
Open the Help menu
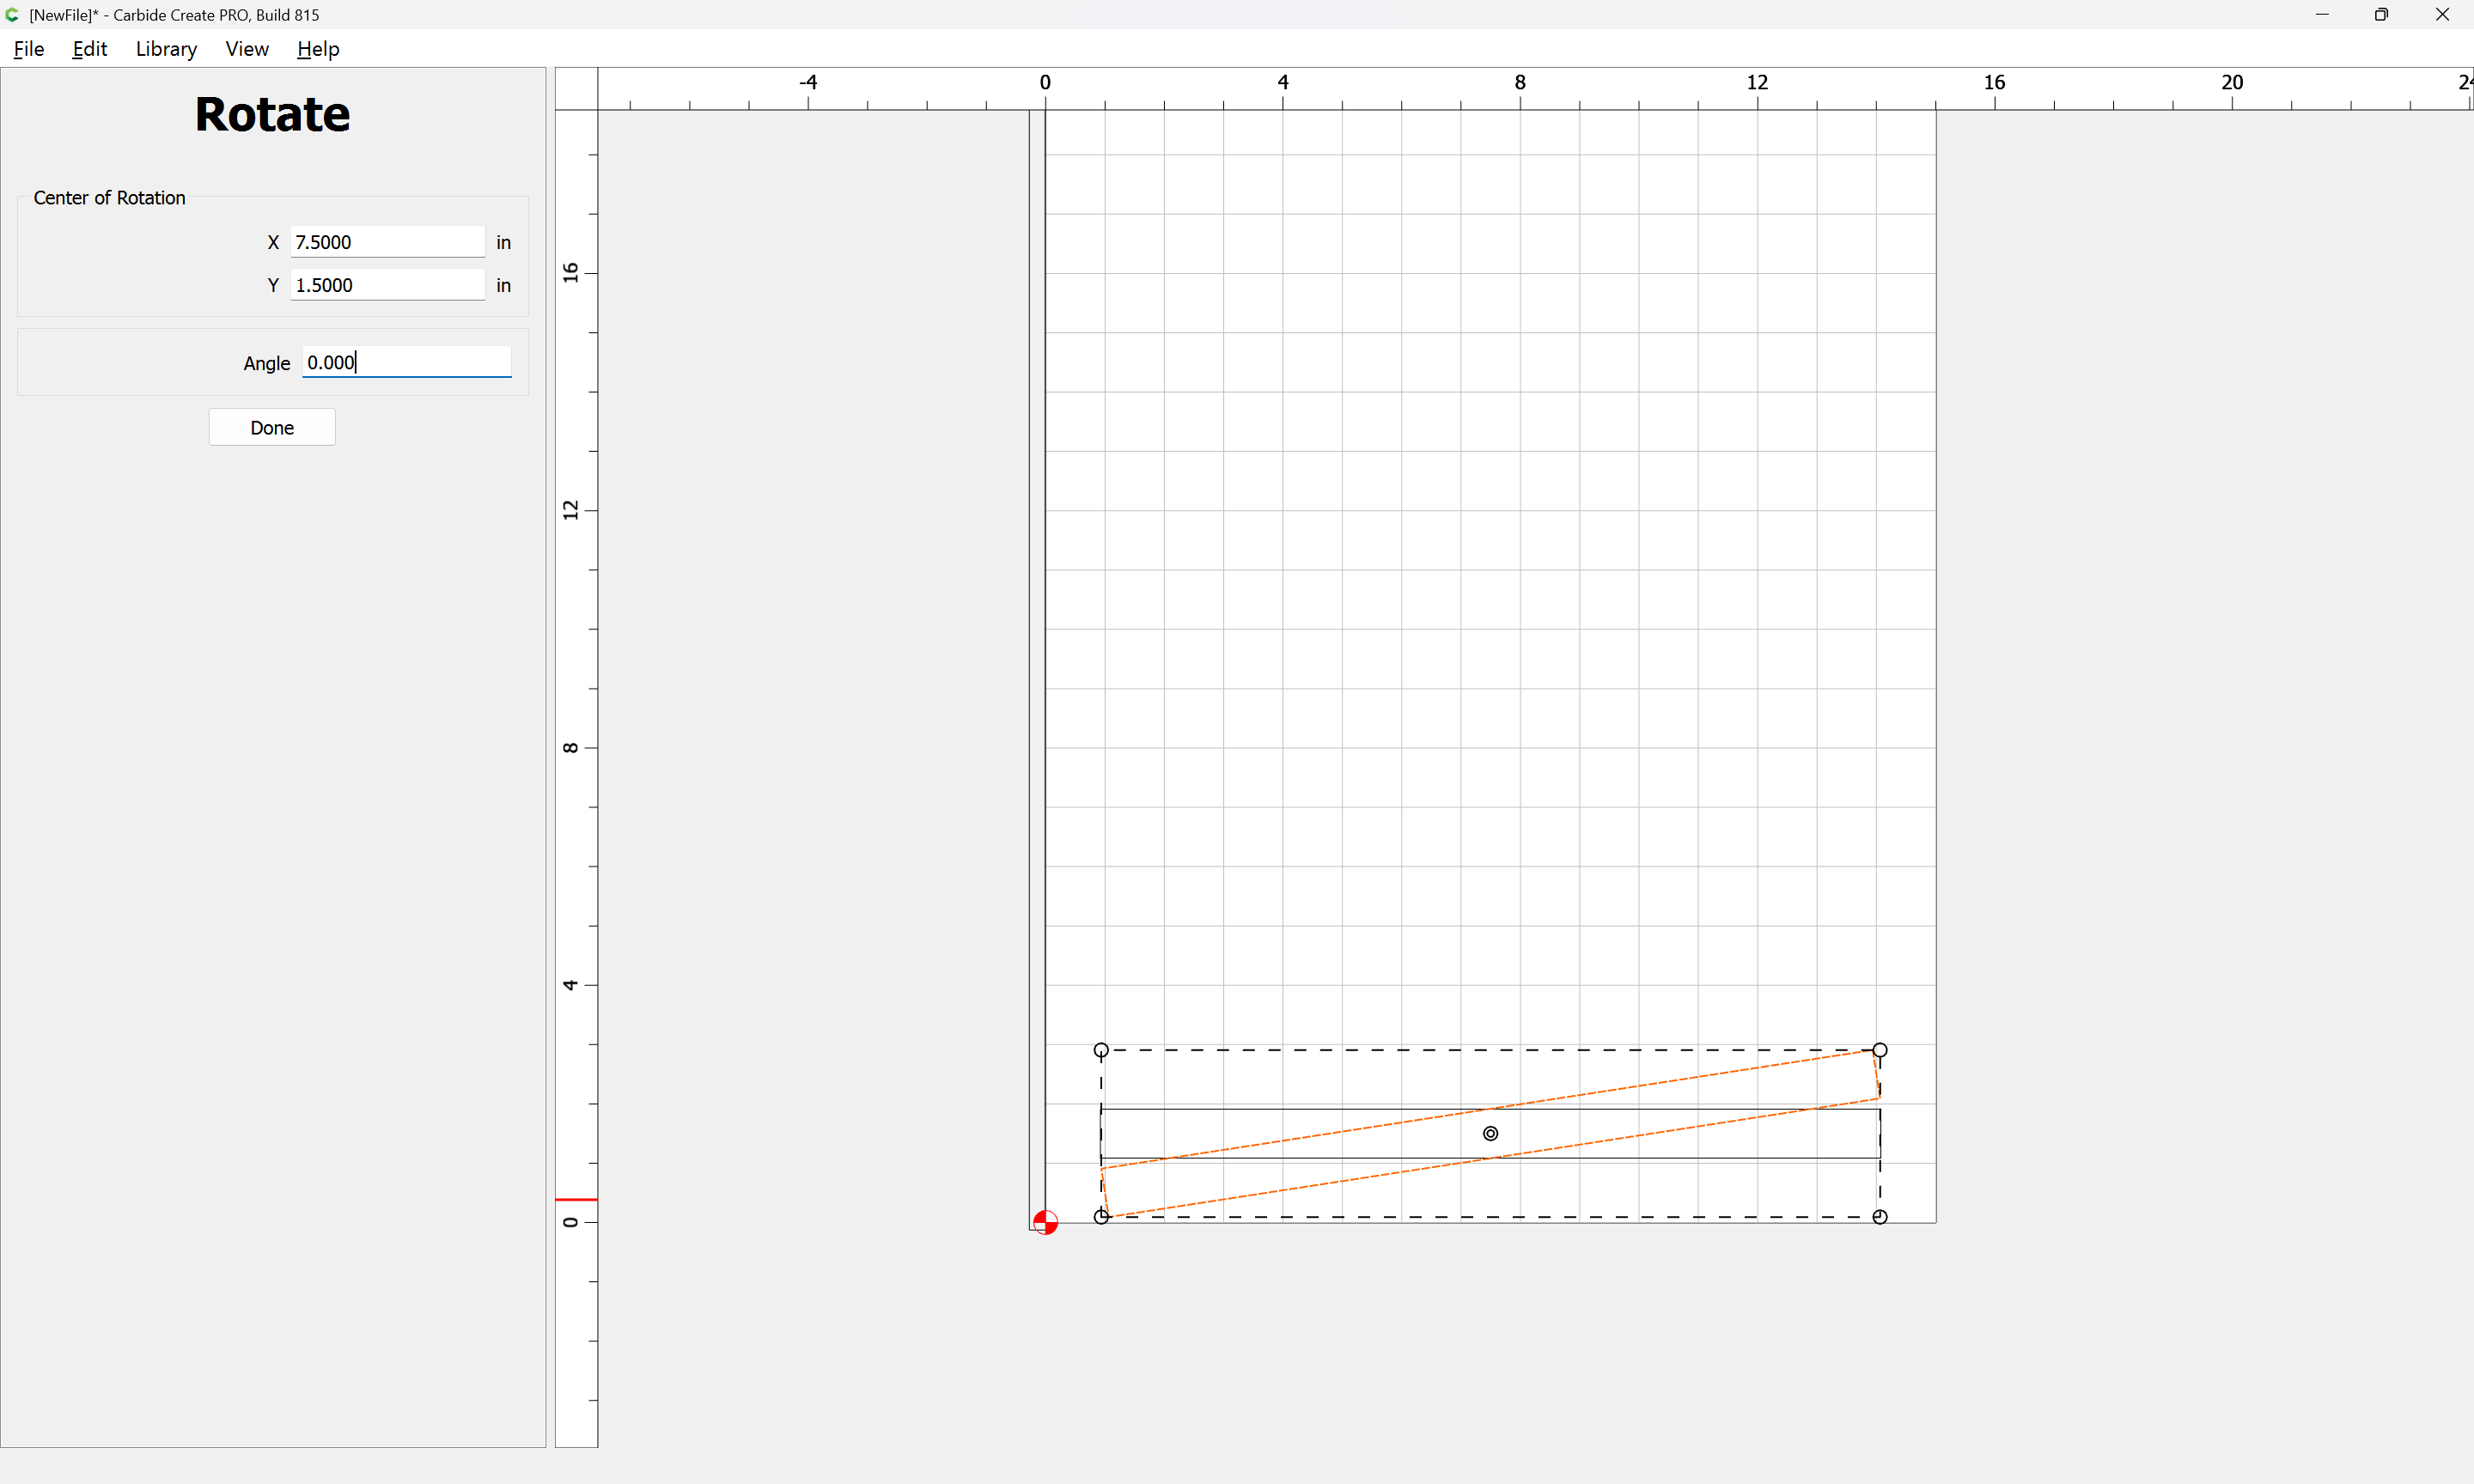point(318,49)
